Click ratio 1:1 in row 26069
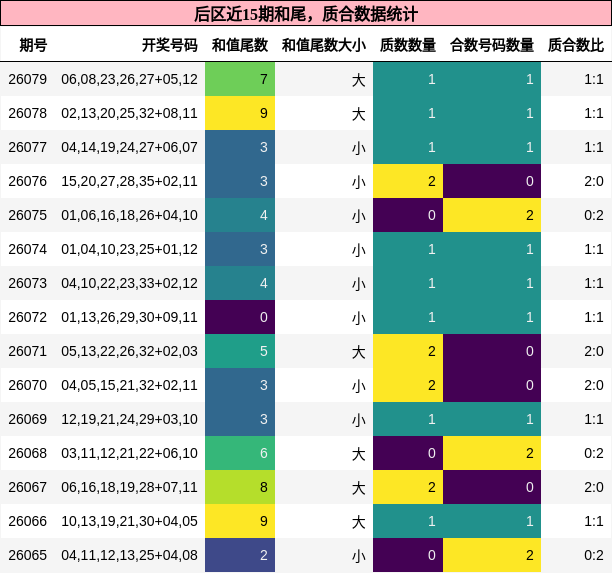The width and height of the screenshot is (612, 573). click(x=594, y=419)
